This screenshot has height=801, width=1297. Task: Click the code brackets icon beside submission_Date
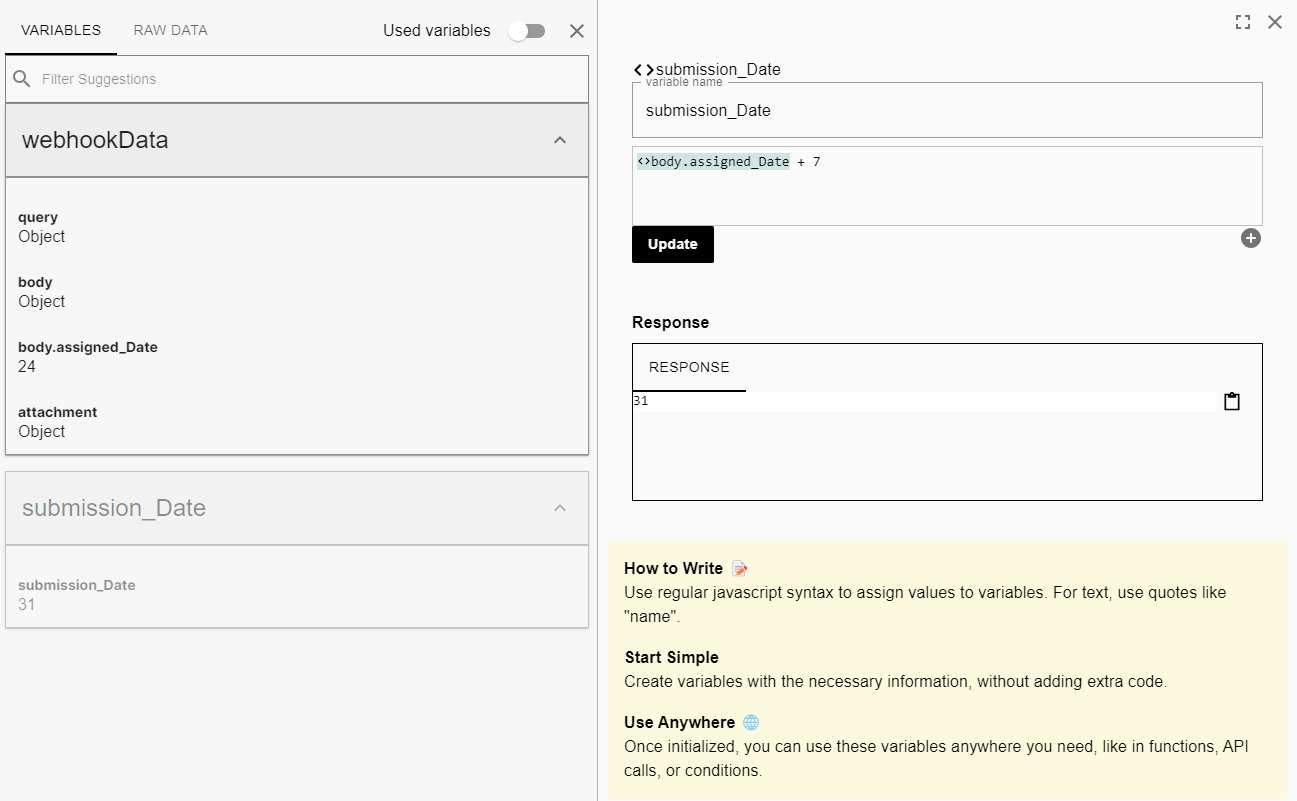pos(644,70)
